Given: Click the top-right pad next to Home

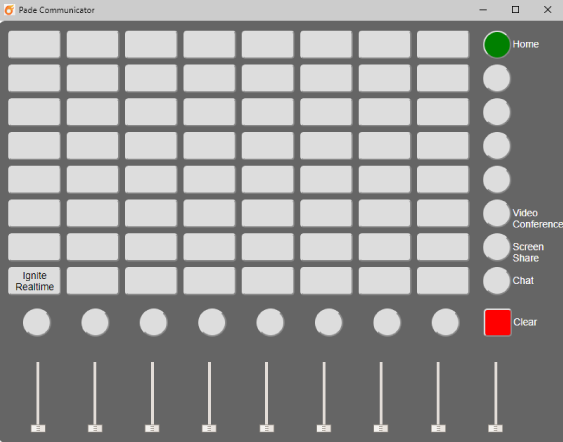Looking at the screenshot, I should point(443,45).
